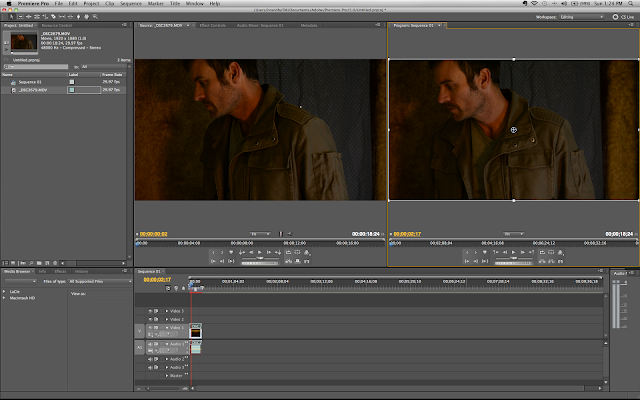The image size is (640, 400).
Task: Toggle the A1 source track indicator
Action: 140,347
